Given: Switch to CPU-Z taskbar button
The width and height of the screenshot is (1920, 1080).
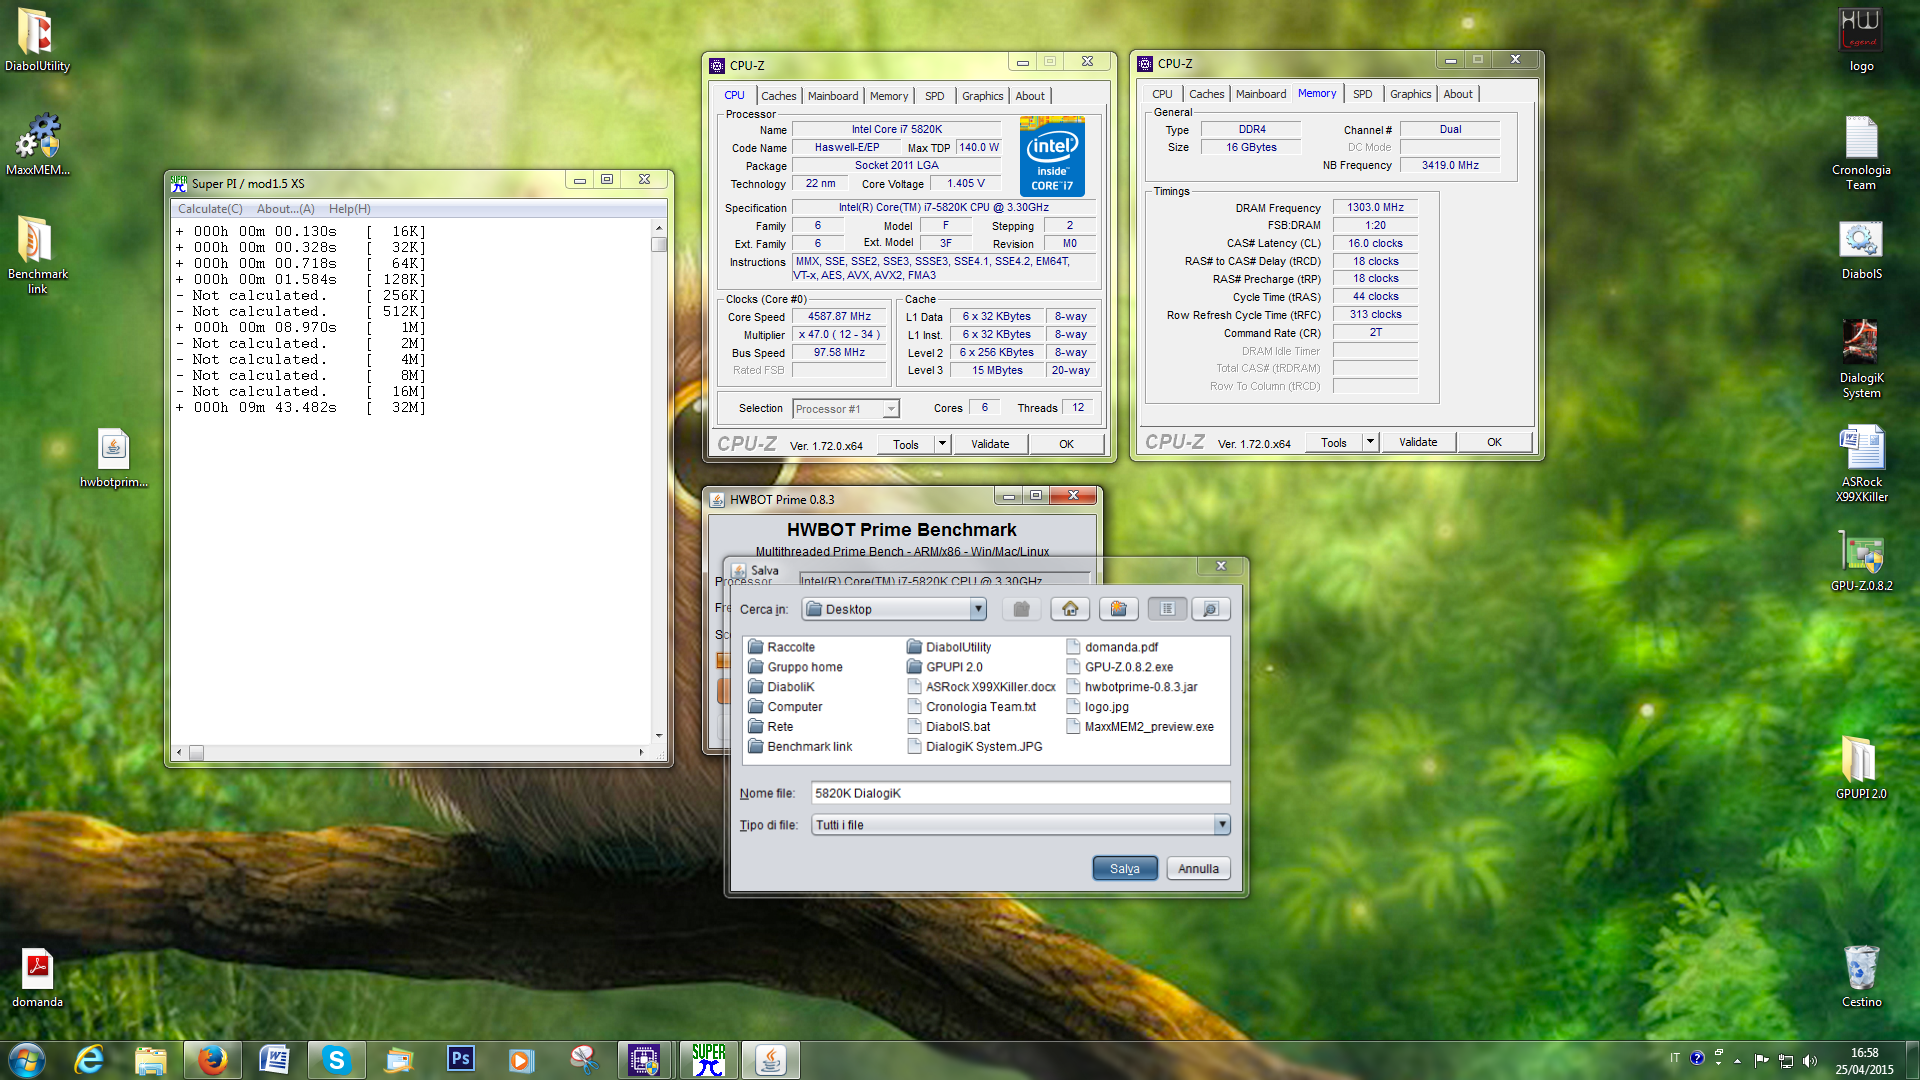Looking at the screenshot, I should 644,1060.
